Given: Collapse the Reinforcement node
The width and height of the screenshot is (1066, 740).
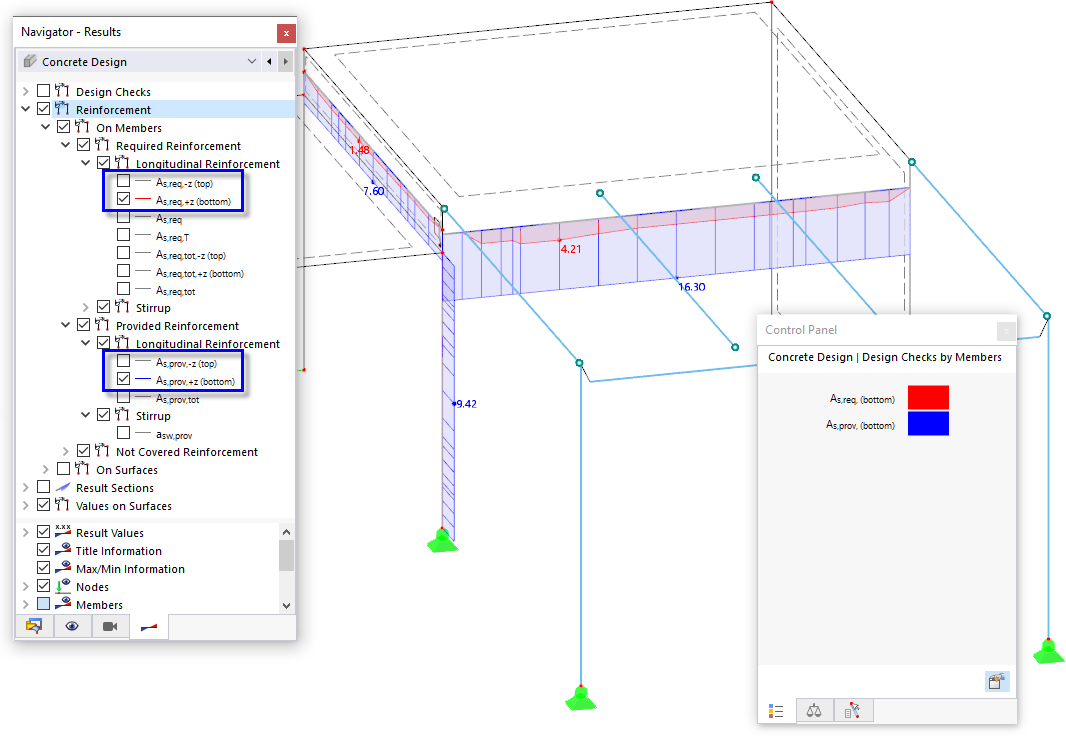Looking at the screenshot, I should click(25, 109).
